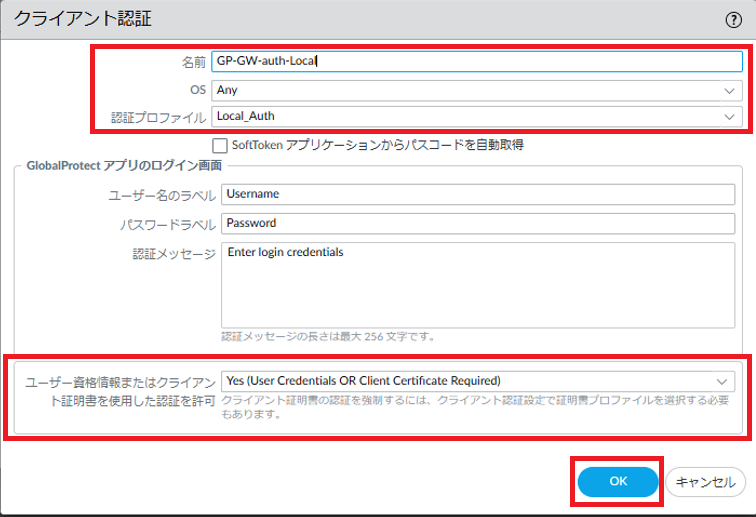Open the OS dropdown showing Any
This screenshot has width=756, height=517.
477,90
